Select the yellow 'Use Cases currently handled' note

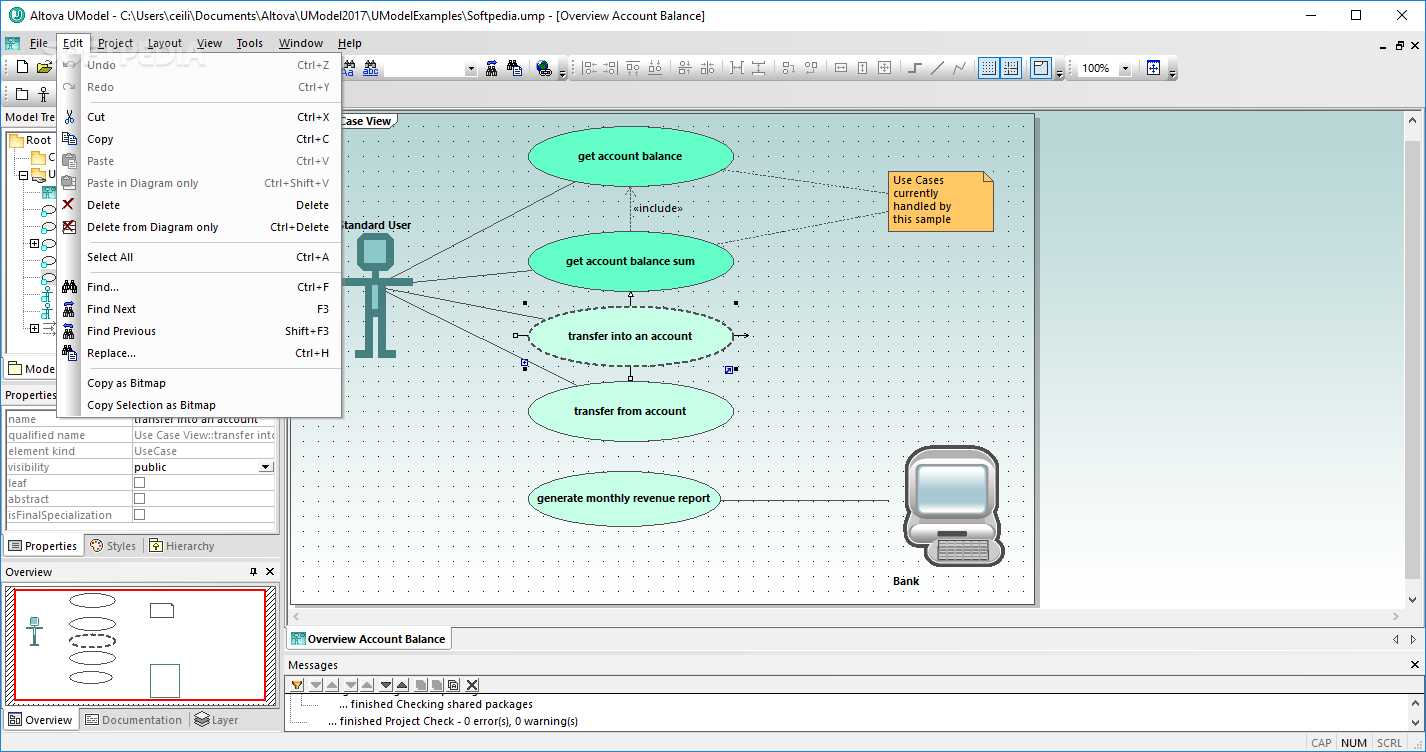point(940,201)
